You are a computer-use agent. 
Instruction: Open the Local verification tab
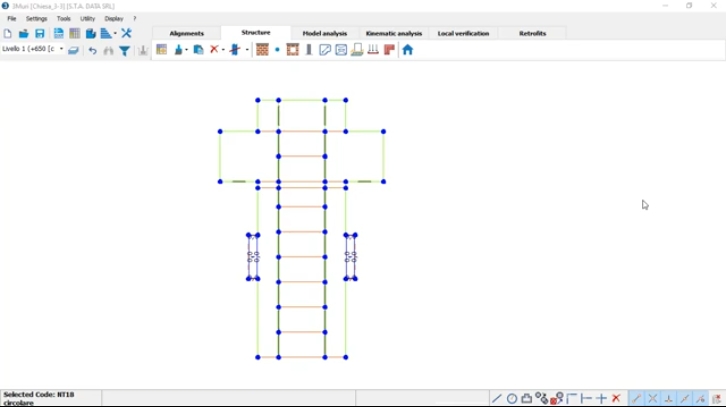(463, 33)
